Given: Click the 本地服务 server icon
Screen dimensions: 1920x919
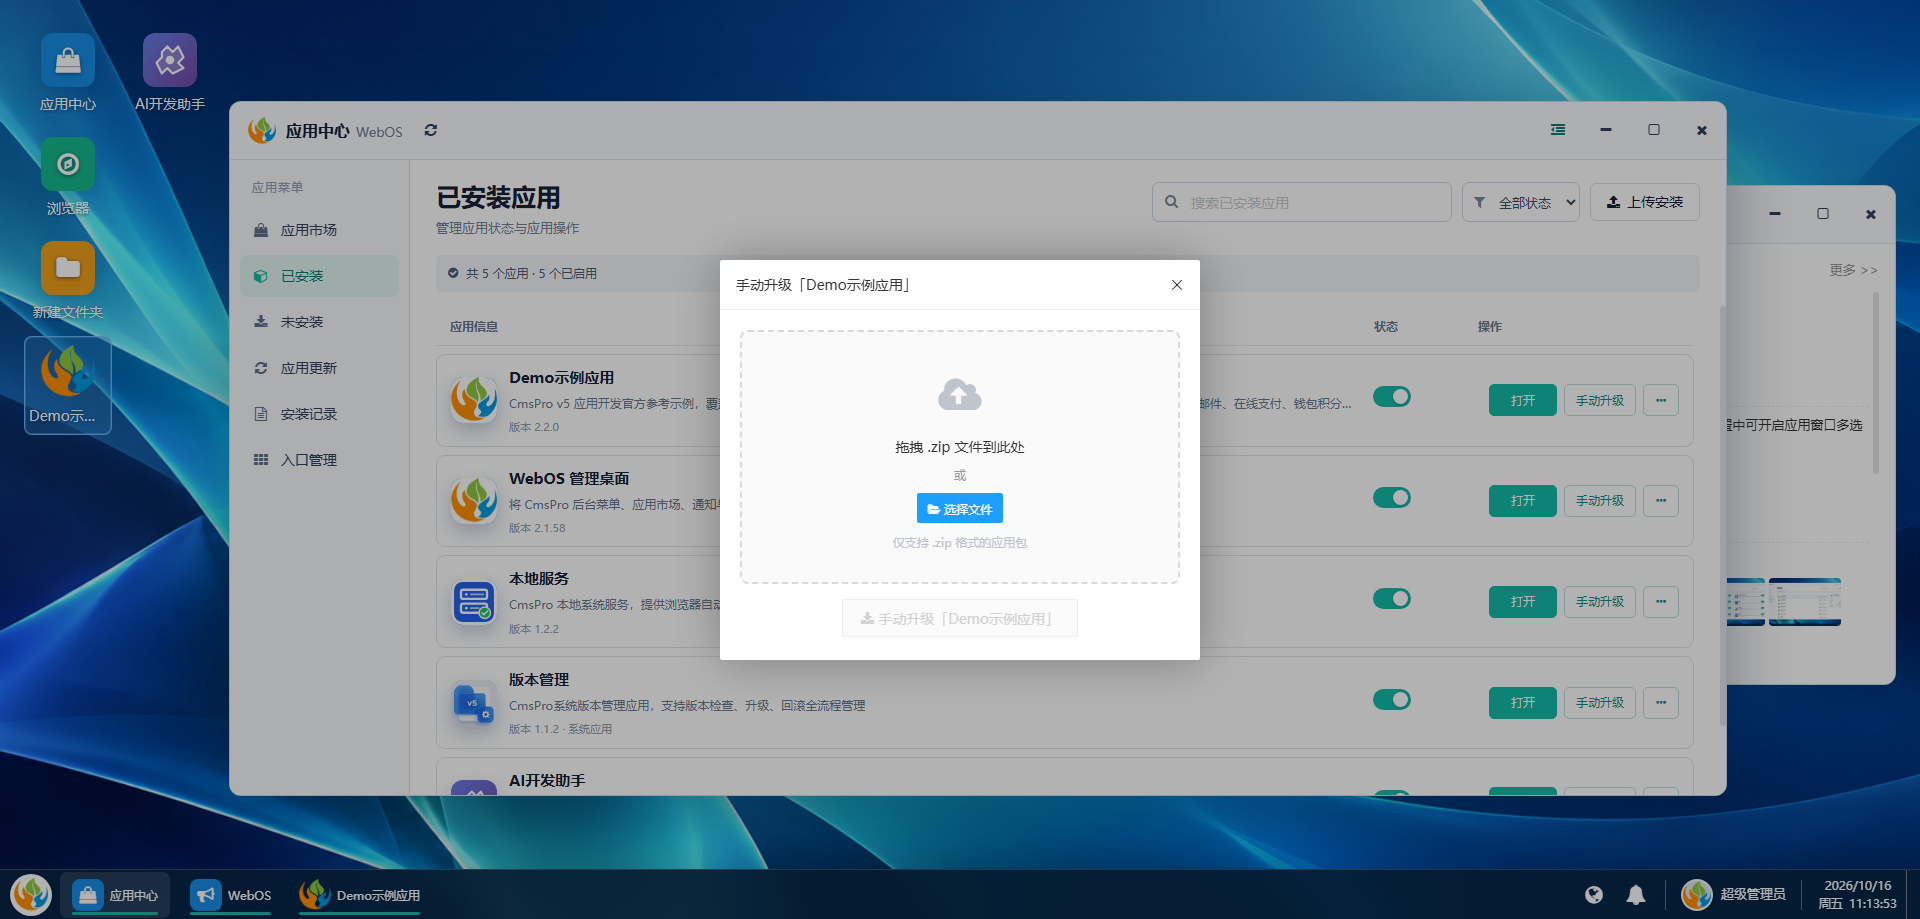Looking at the screenshot, I should 474,602.
